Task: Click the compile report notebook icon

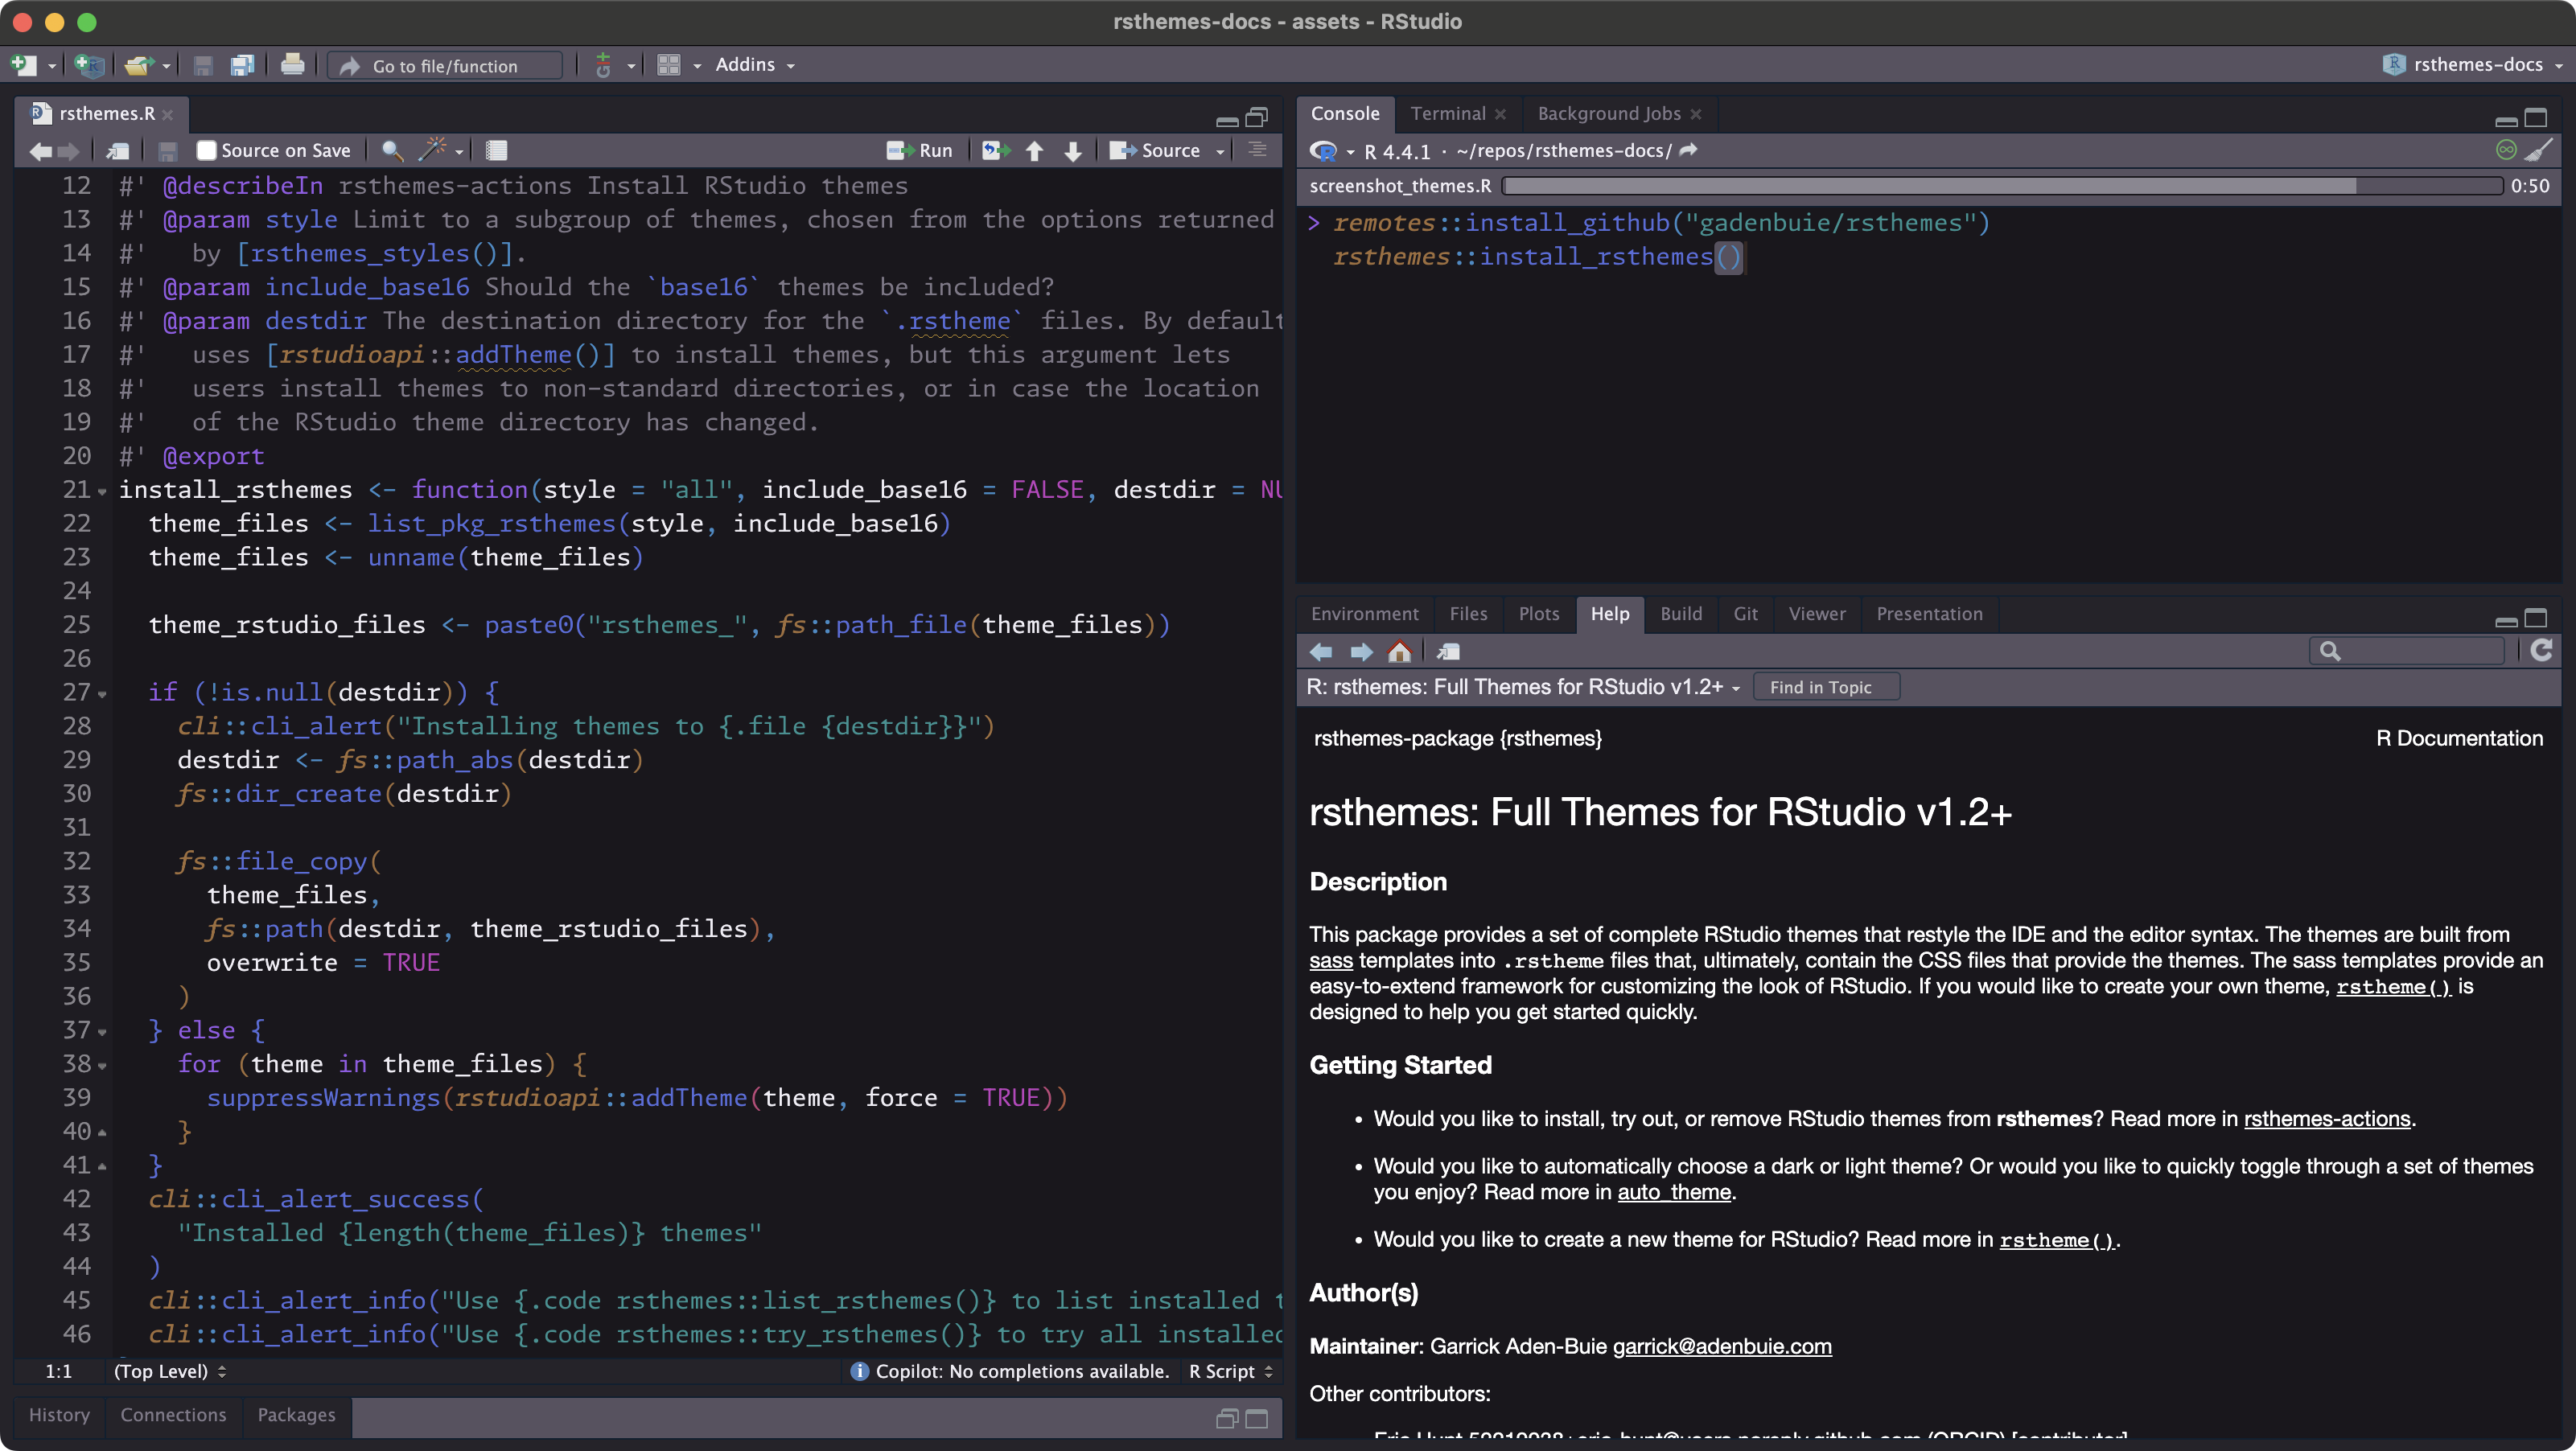Action: 496,150
